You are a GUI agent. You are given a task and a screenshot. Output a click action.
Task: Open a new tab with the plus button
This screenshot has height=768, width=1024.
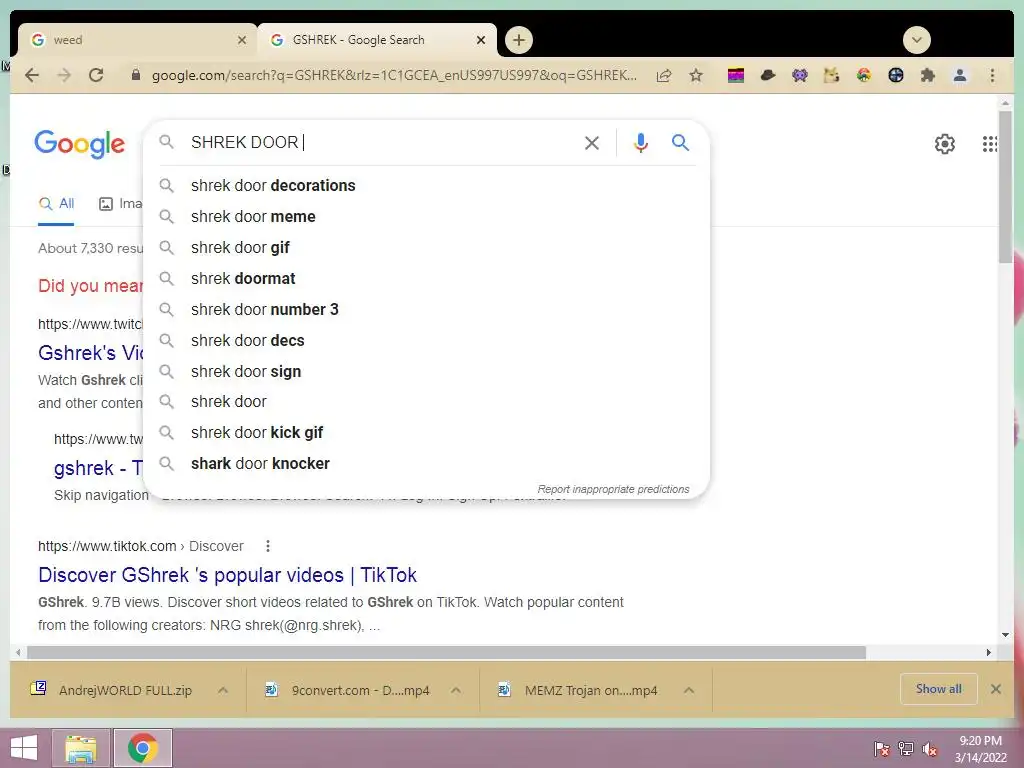tap(519, 40)
